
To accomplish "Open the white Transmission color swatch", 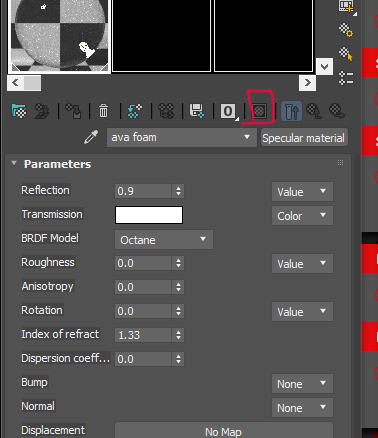I will [149, 215].
